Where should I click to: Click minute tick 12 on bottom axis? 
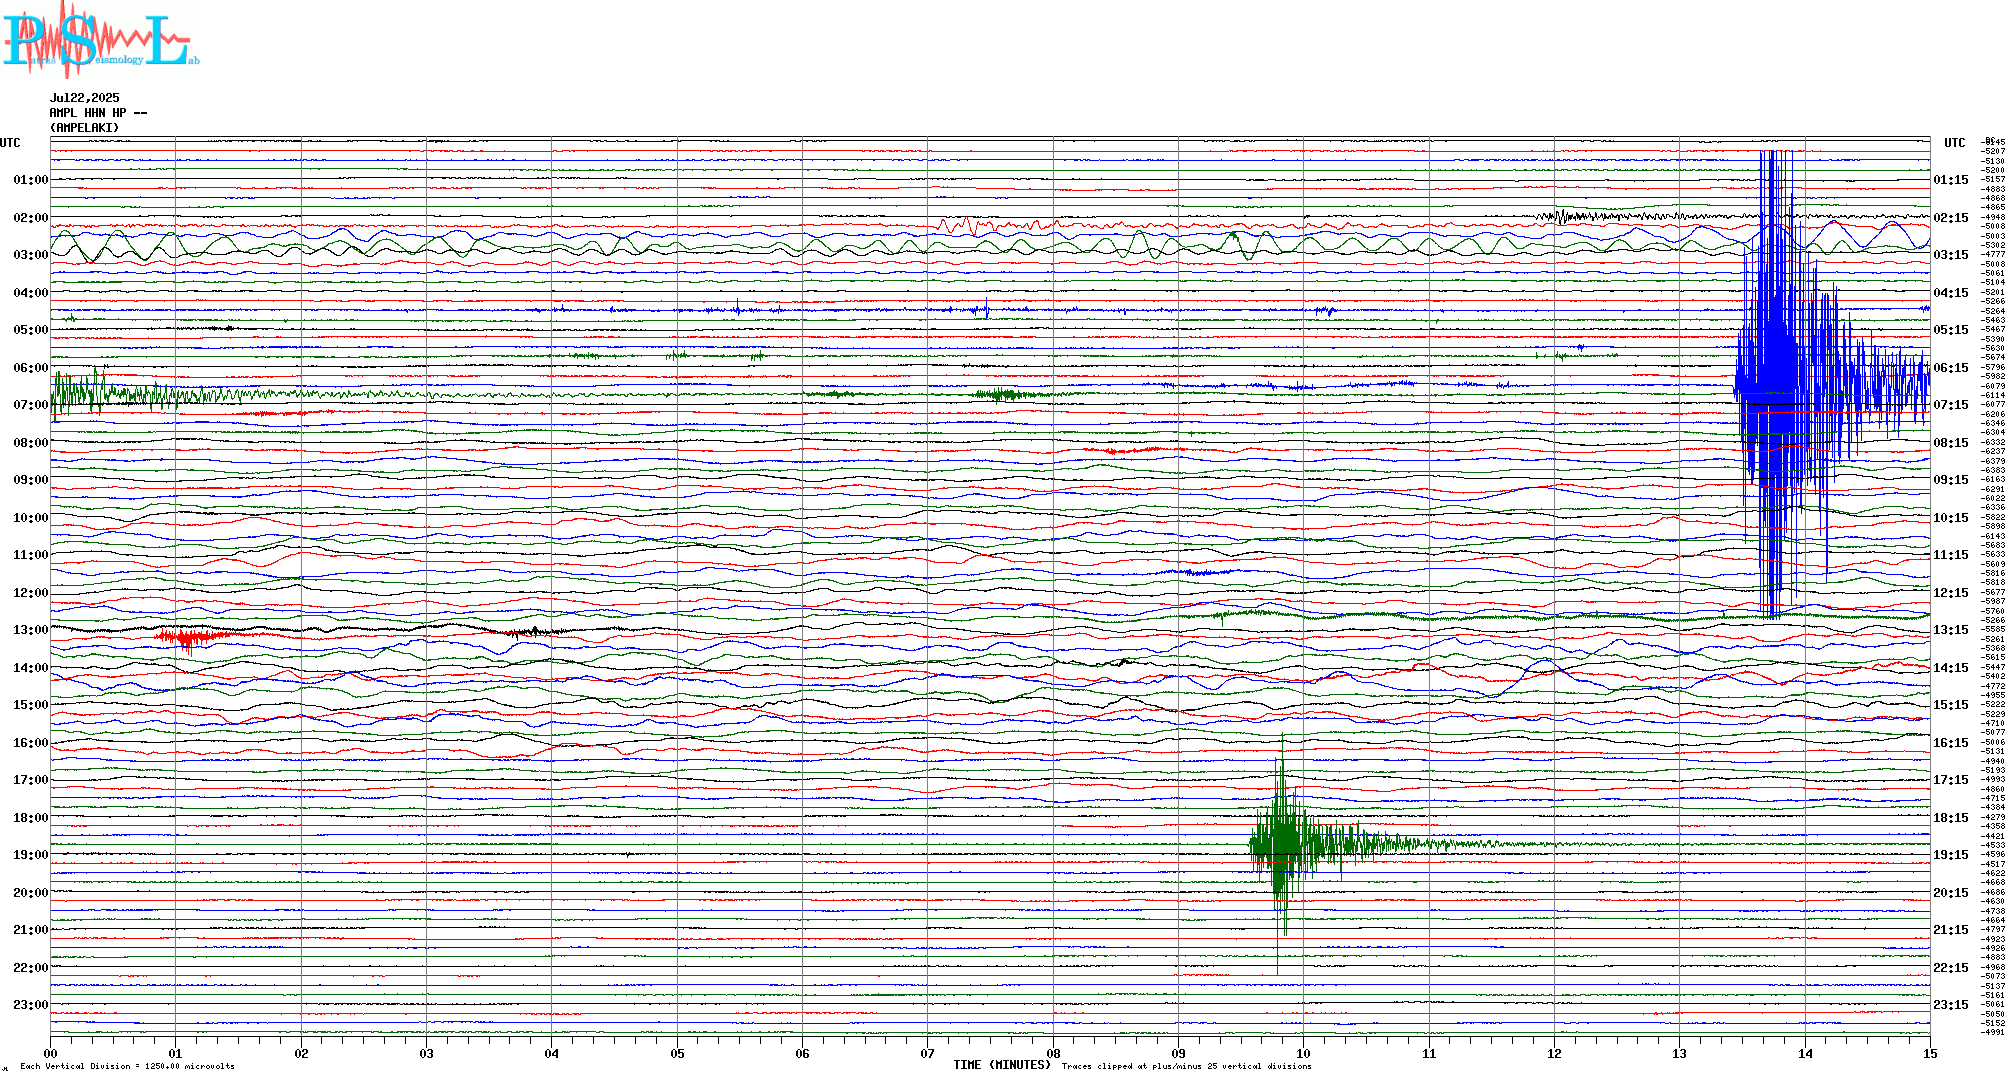pos(1554,1053)
